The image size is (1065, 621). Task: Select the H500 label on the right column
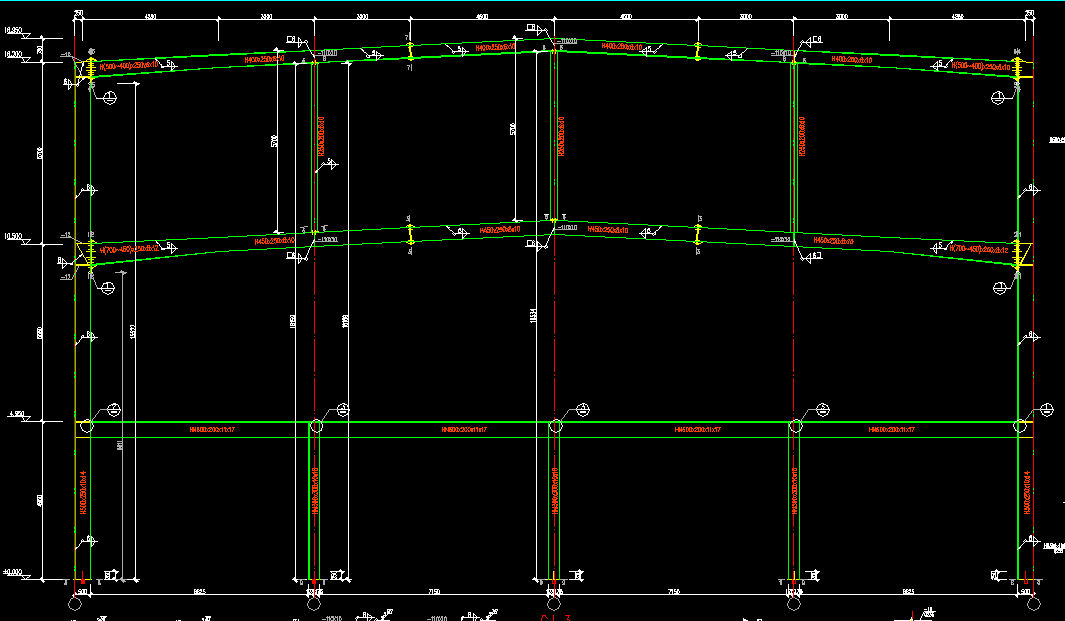1026,493
